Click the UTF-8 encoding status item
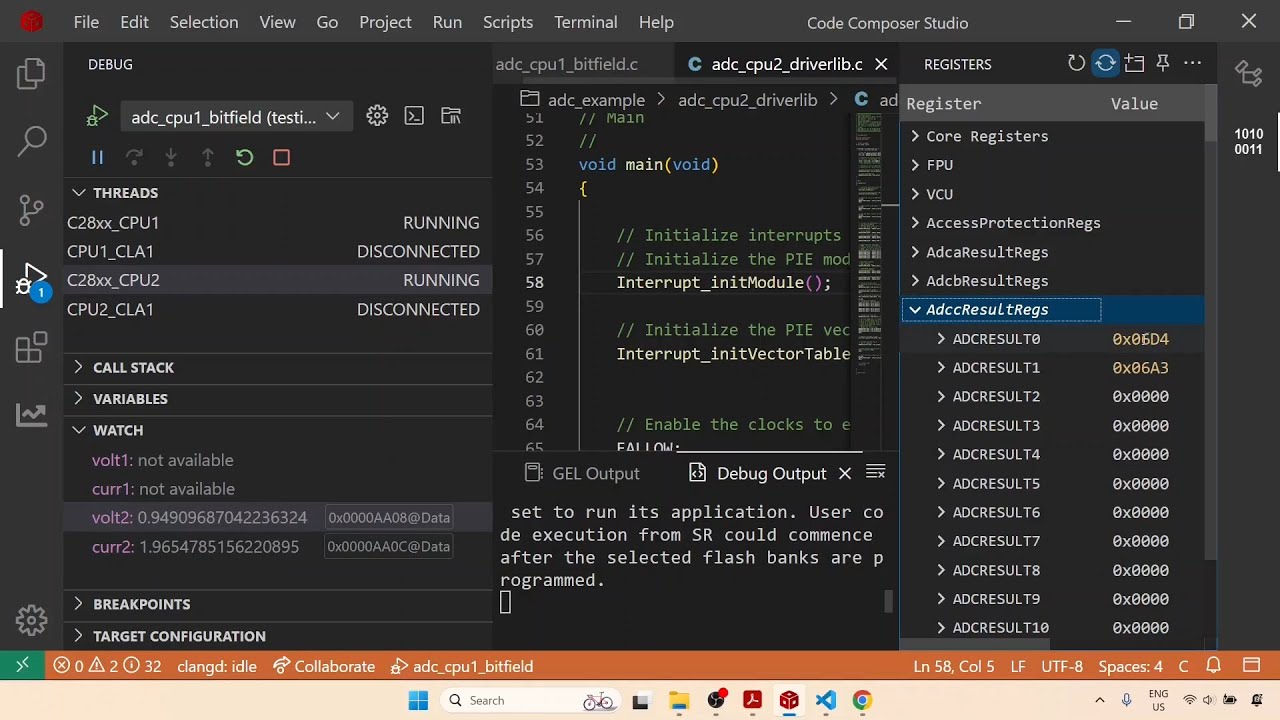Screen dimensions: 1280x720 pyautogui.click(x=1062, y=666)
